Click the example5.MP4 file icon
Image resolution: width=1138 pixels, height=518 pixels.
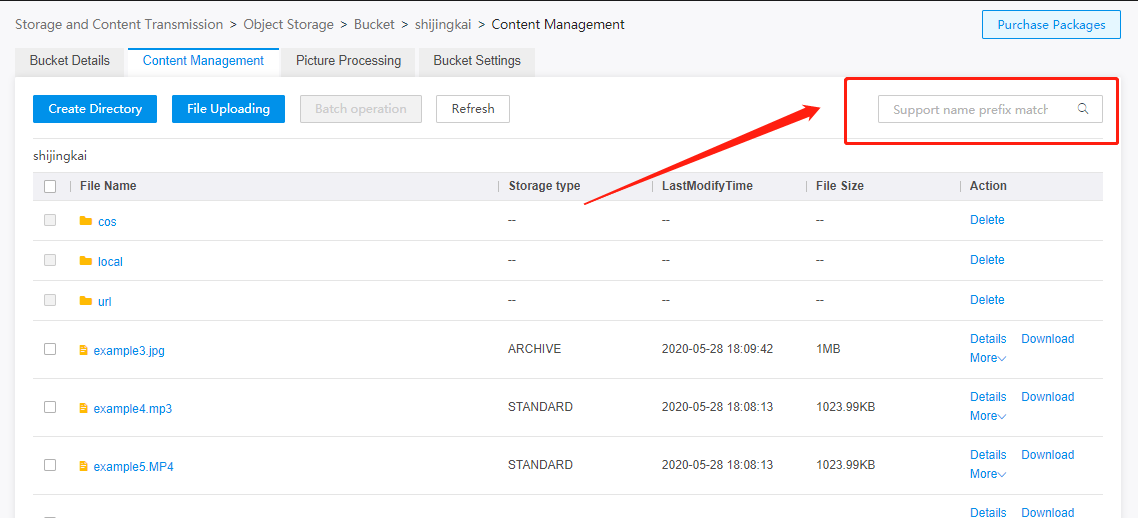(x=83, y=466)
